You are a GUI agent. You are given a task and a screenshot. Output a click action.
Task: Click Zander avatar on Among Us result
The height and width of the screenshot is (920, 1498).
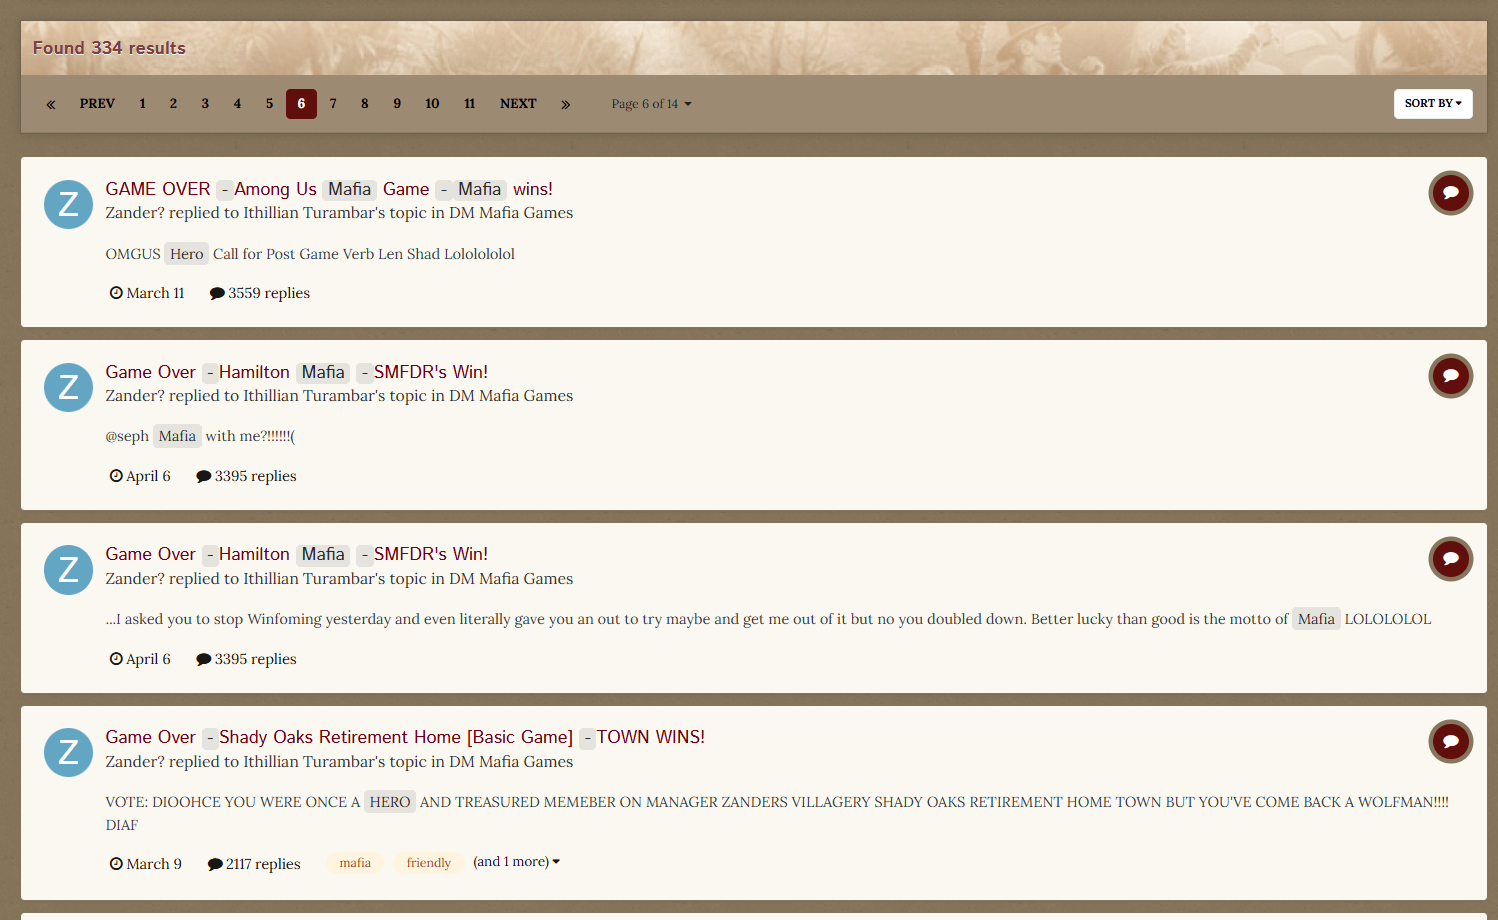(68, 204)
